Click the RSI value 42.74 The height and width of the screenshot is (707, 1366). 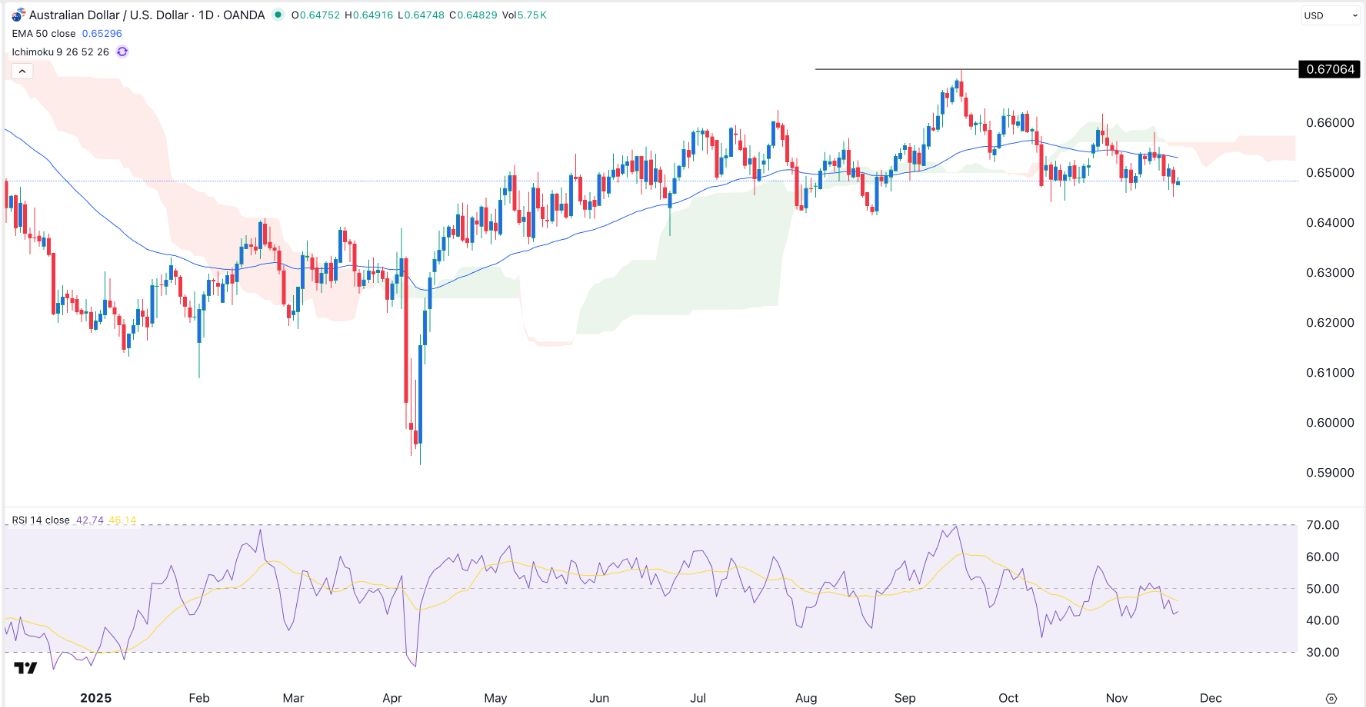coord(90,520)
